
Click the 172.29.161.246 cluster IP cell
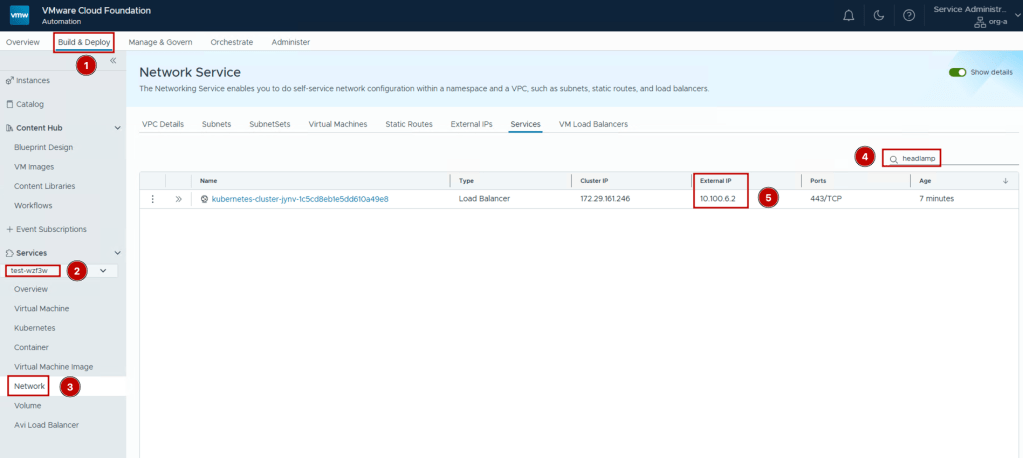click(605, 199)
